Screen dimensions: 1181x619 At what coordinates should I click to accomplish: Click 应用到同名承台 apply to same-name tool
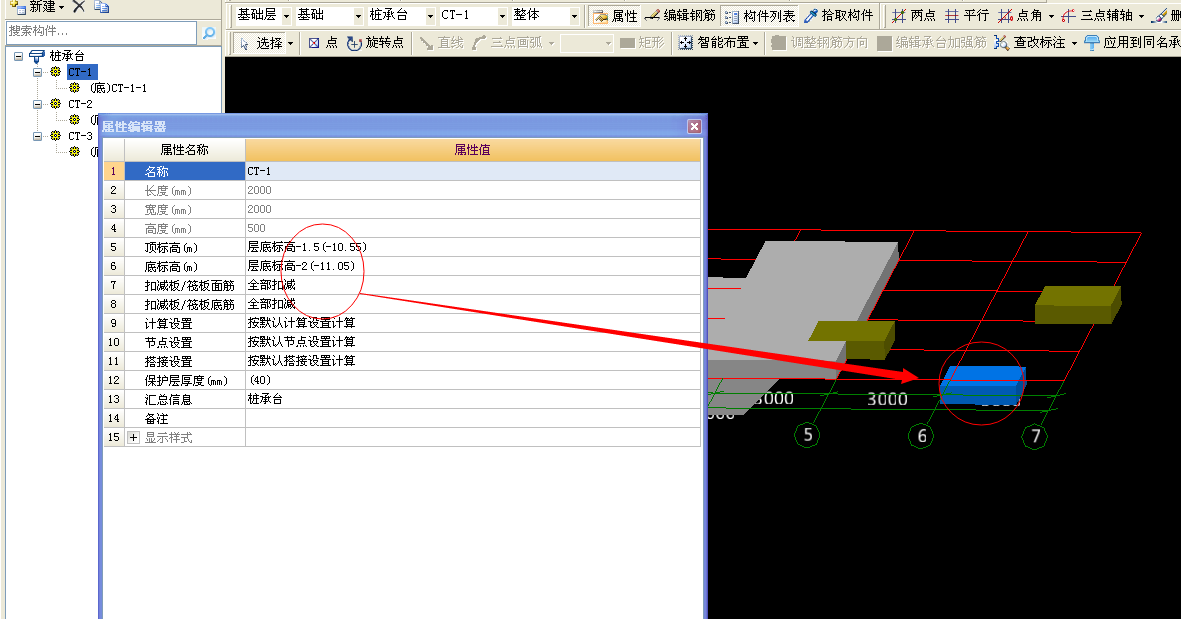coord(1132,43)
